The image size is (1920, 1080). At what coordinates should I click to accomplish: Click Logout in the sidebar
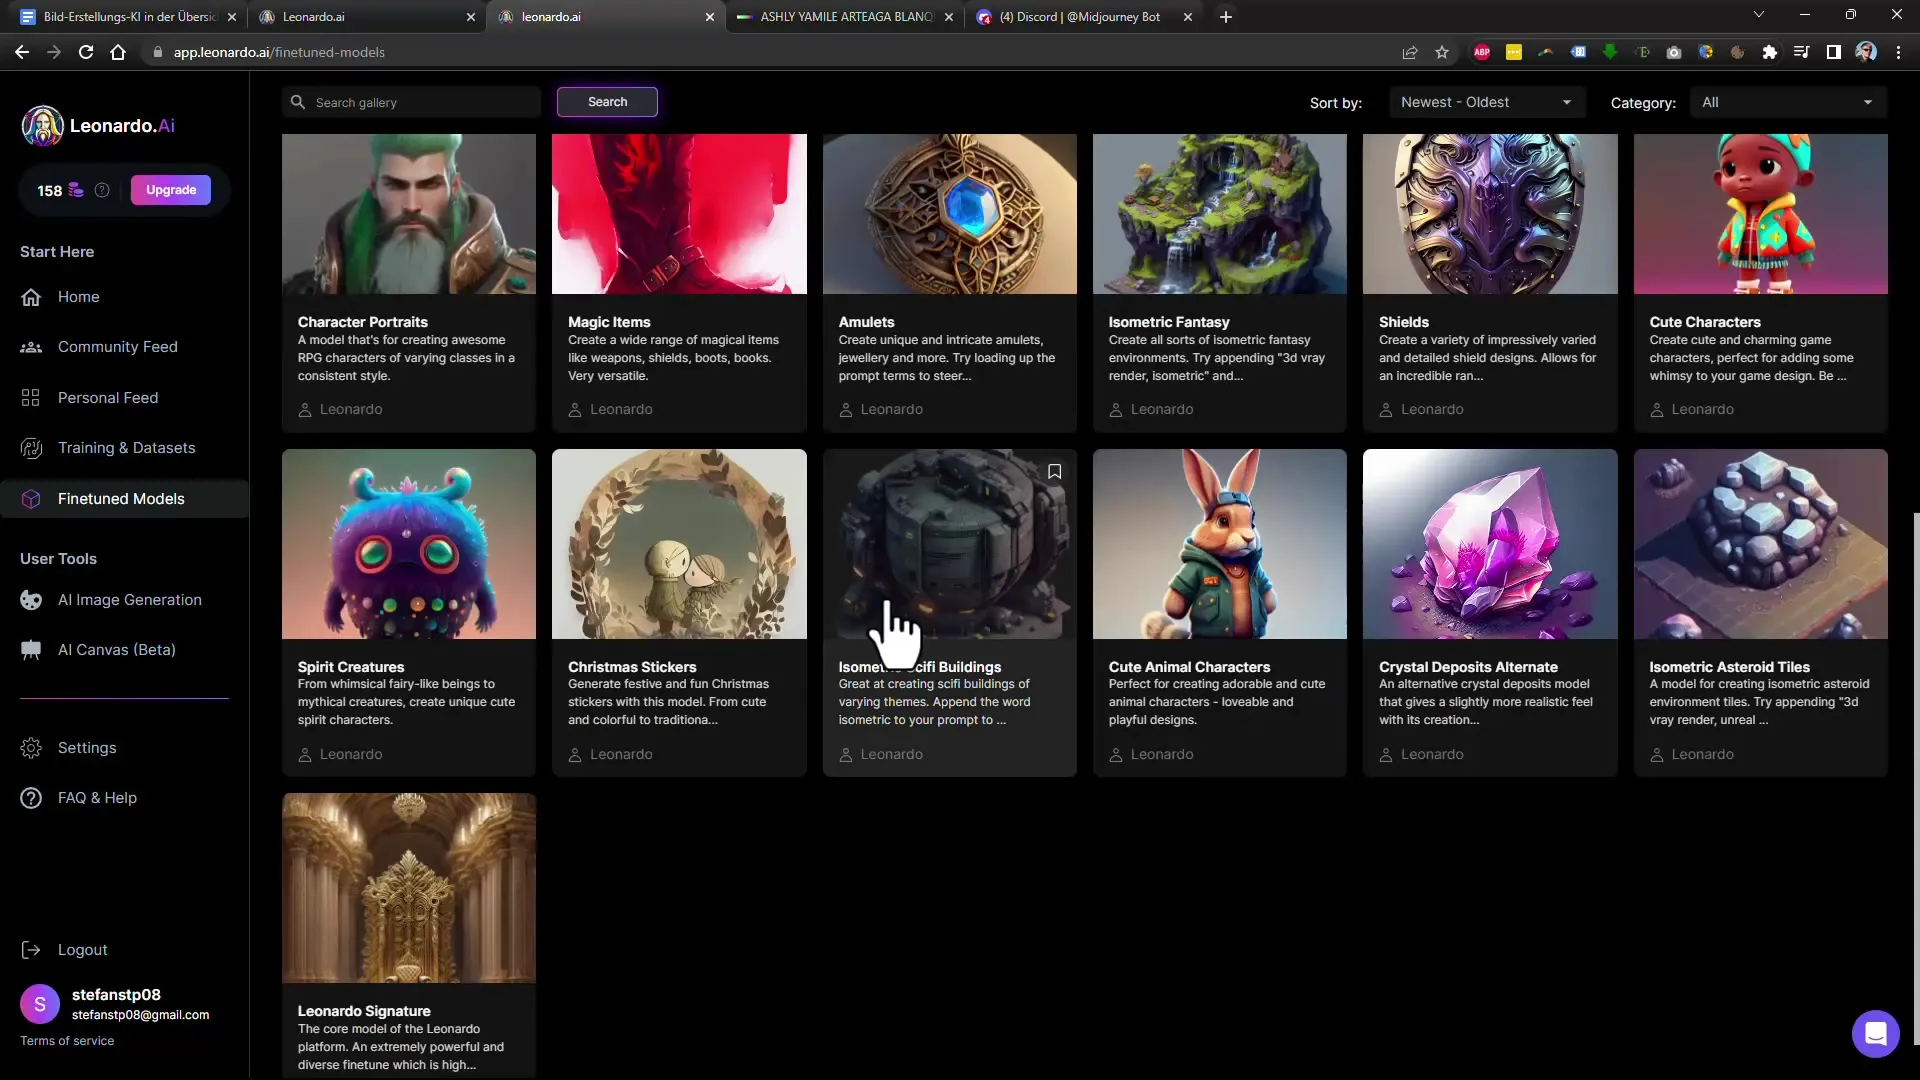point(83,949)
